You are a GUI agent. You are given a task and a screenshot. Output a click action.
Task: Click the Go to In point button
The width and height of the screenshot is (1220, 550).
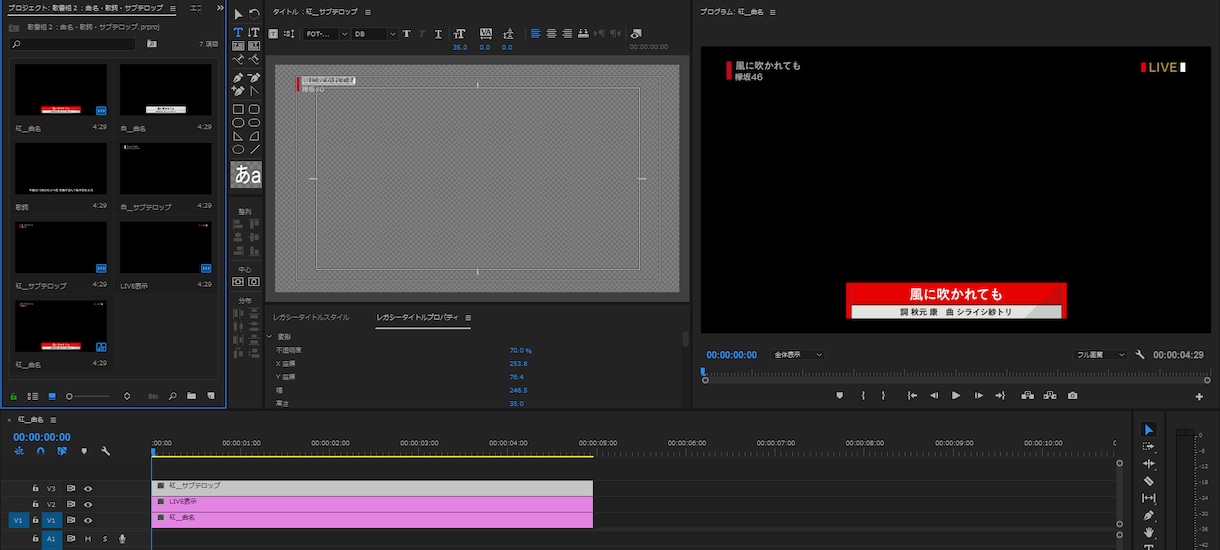coord(912,395)
